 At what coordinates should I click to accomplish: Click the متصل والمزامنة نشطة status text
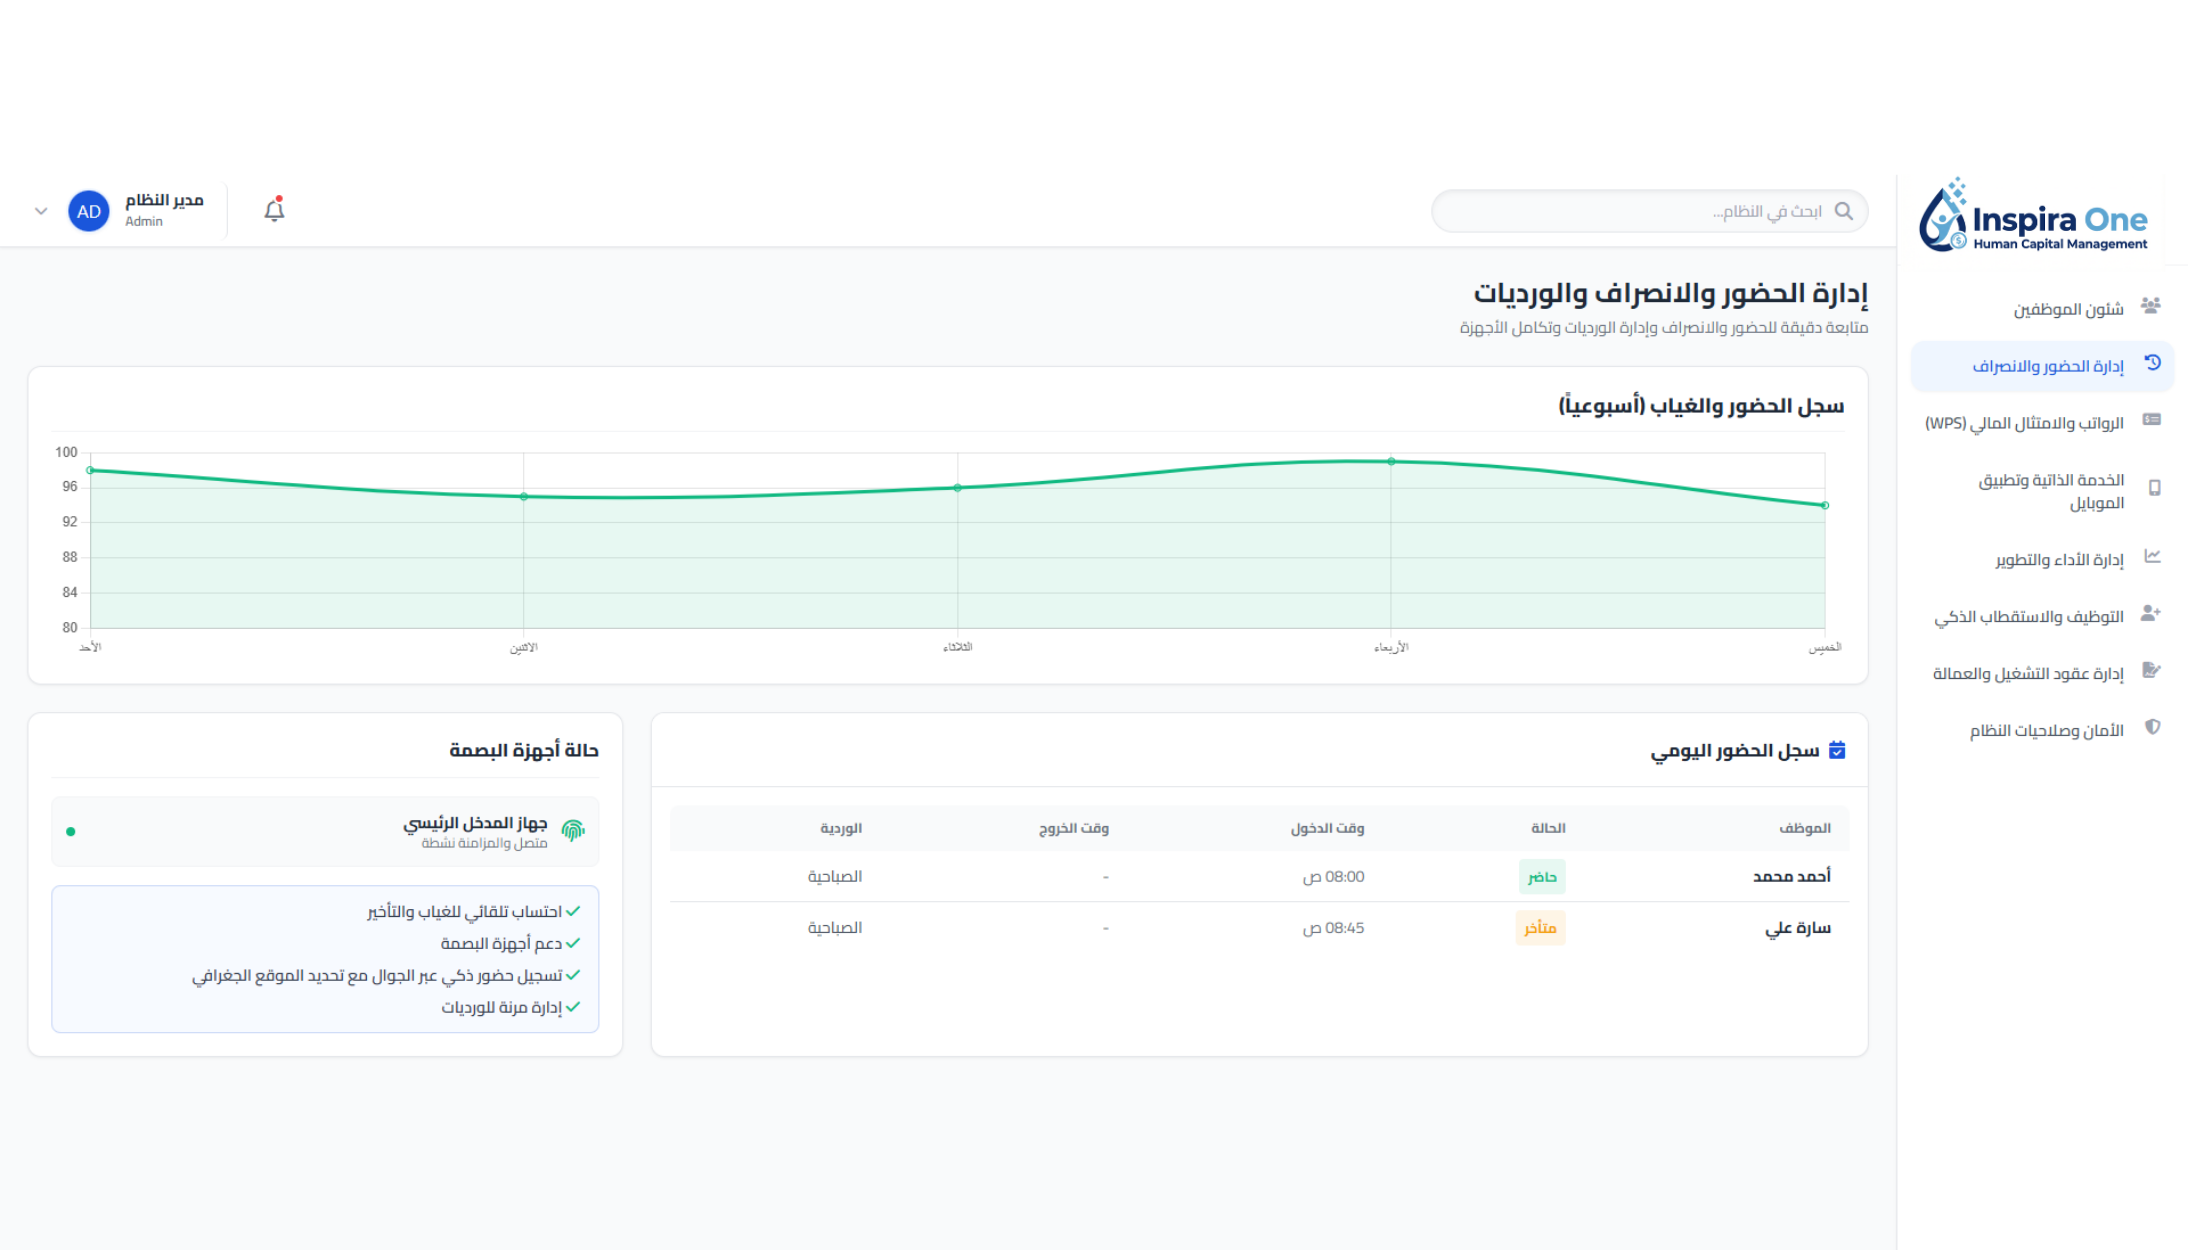(x=484, y=843)
